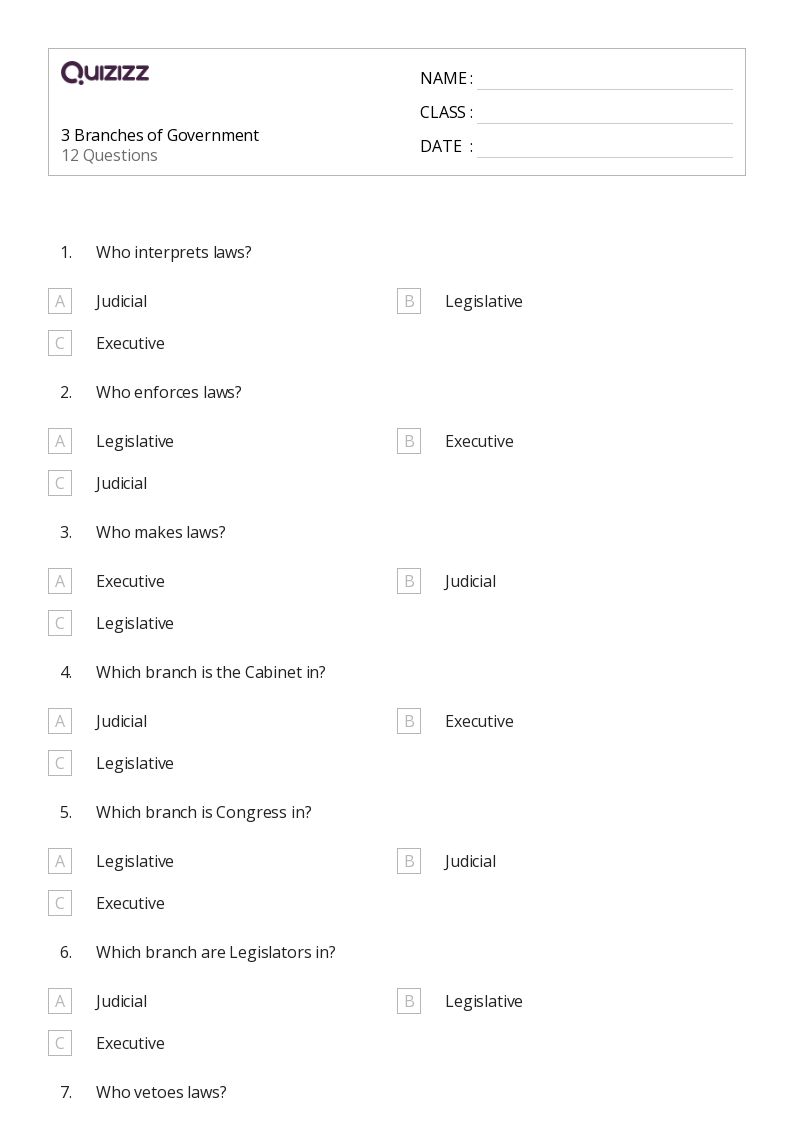Tick box A Judicial for Cabinet question
The image size is (794, 1123).
(x=60, y=721)
